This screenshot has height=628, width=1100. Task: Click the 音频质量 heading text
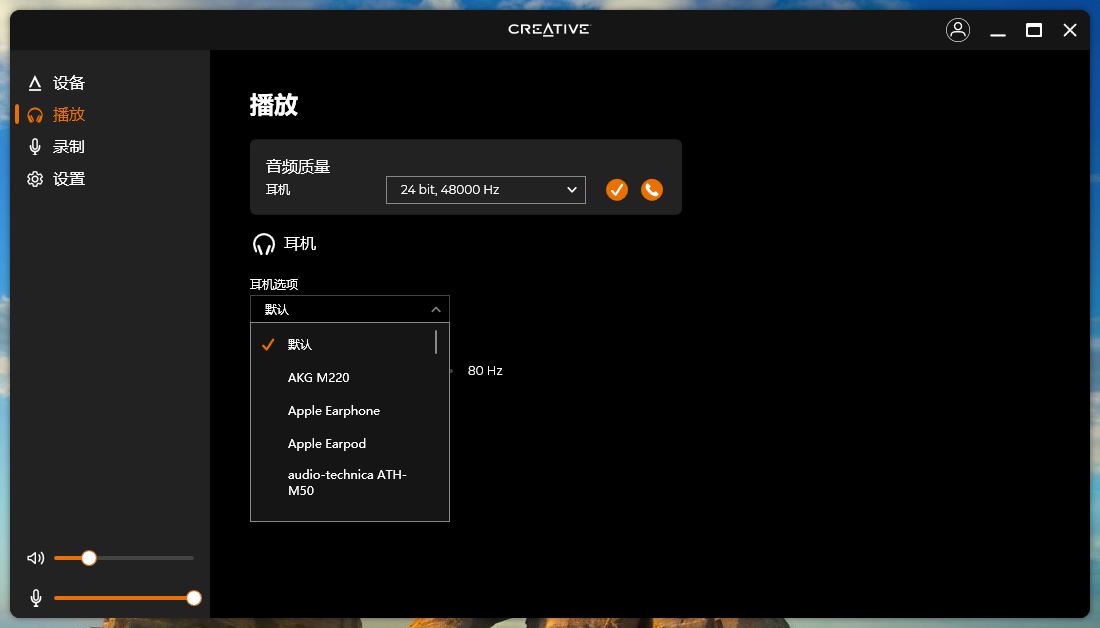pos(298,167)
